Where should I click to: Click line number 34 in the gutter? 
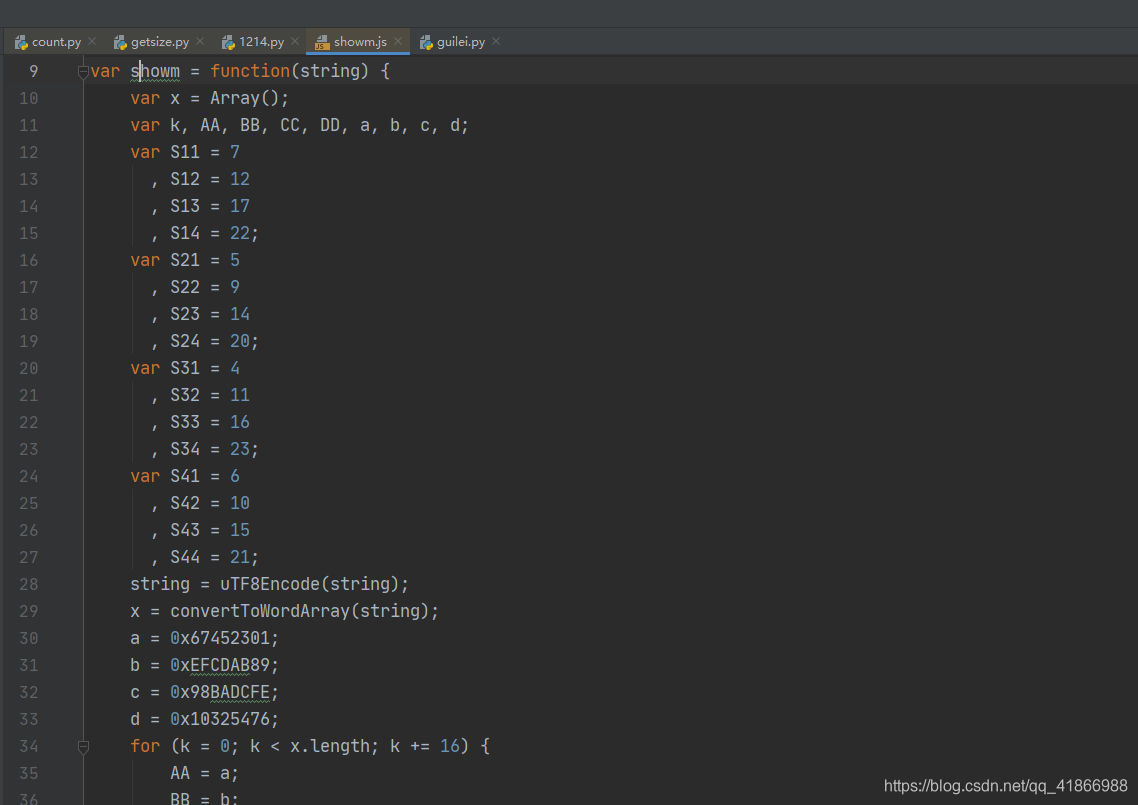pyautogui.click(x=28, y=746)
